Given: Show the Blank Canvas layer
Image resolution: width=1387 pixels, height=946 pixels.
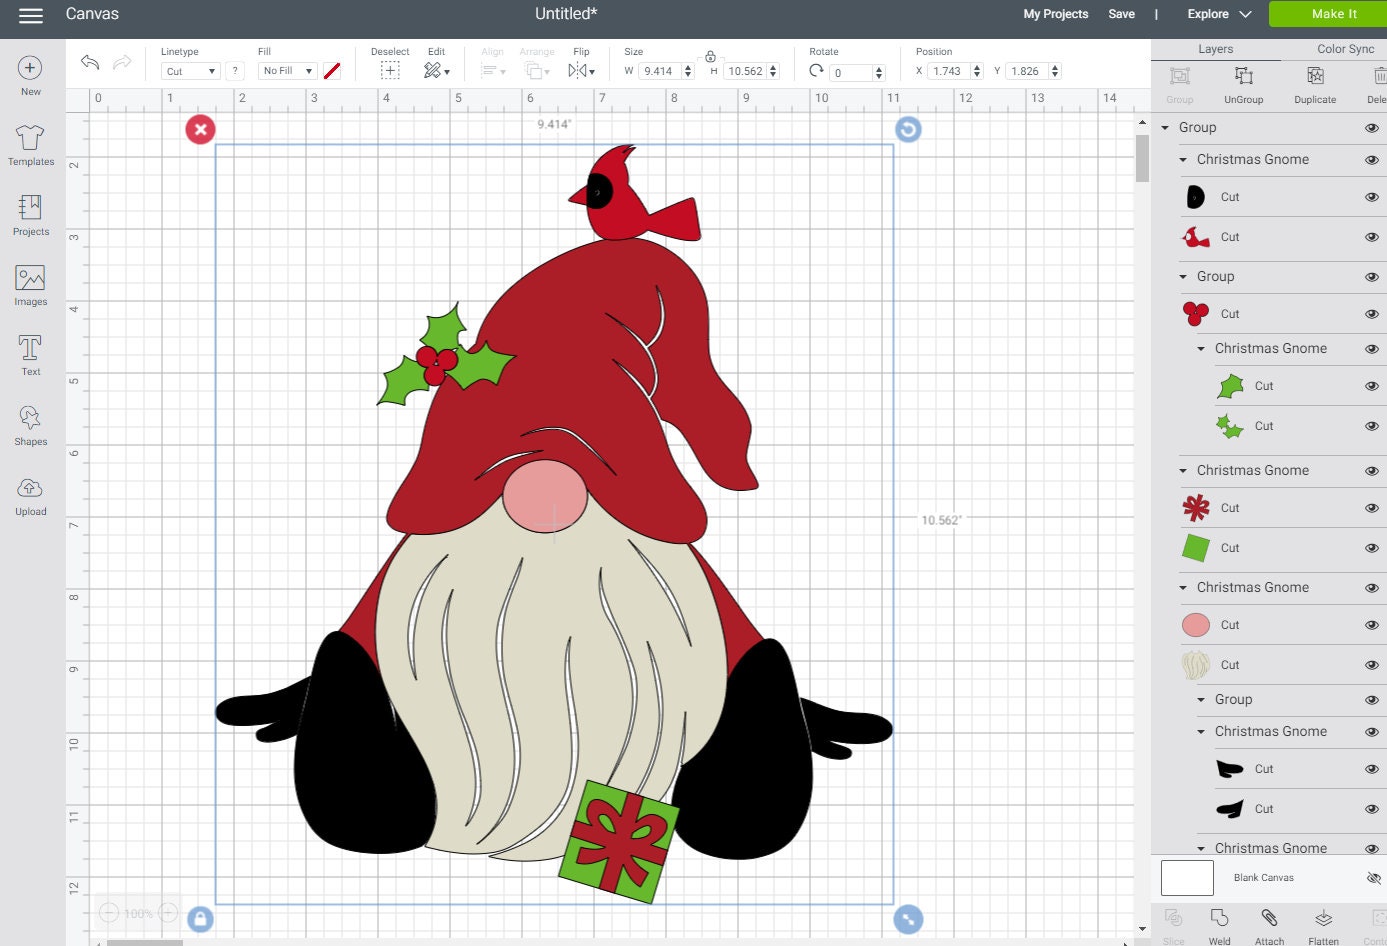Looking at the screenshot, I should 1373,878.
